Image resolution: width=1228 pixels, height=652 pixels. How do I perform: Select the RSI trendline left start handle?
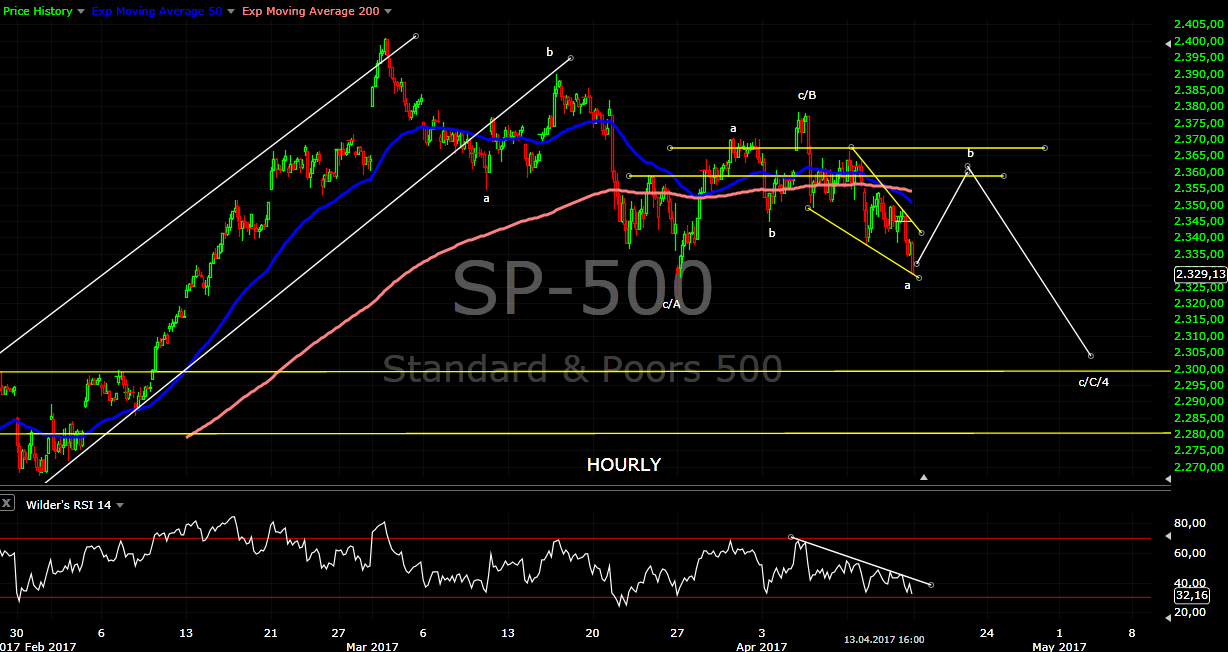tap(791, 538)
